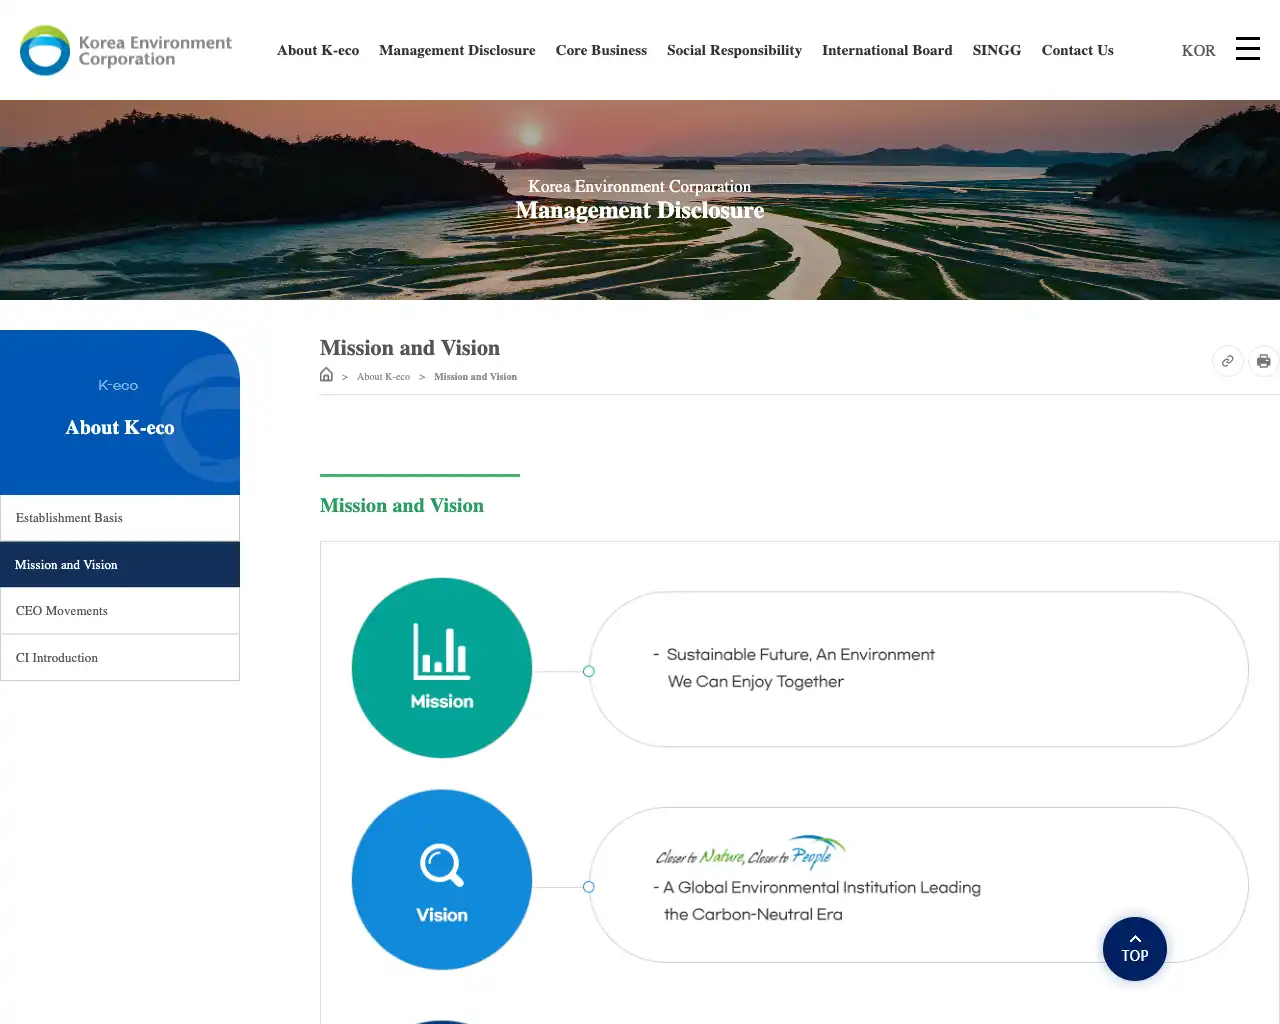Screen dimensions: 1280x1024
Task: Open the hamburger navigation menu
Action: (1248, 48)
